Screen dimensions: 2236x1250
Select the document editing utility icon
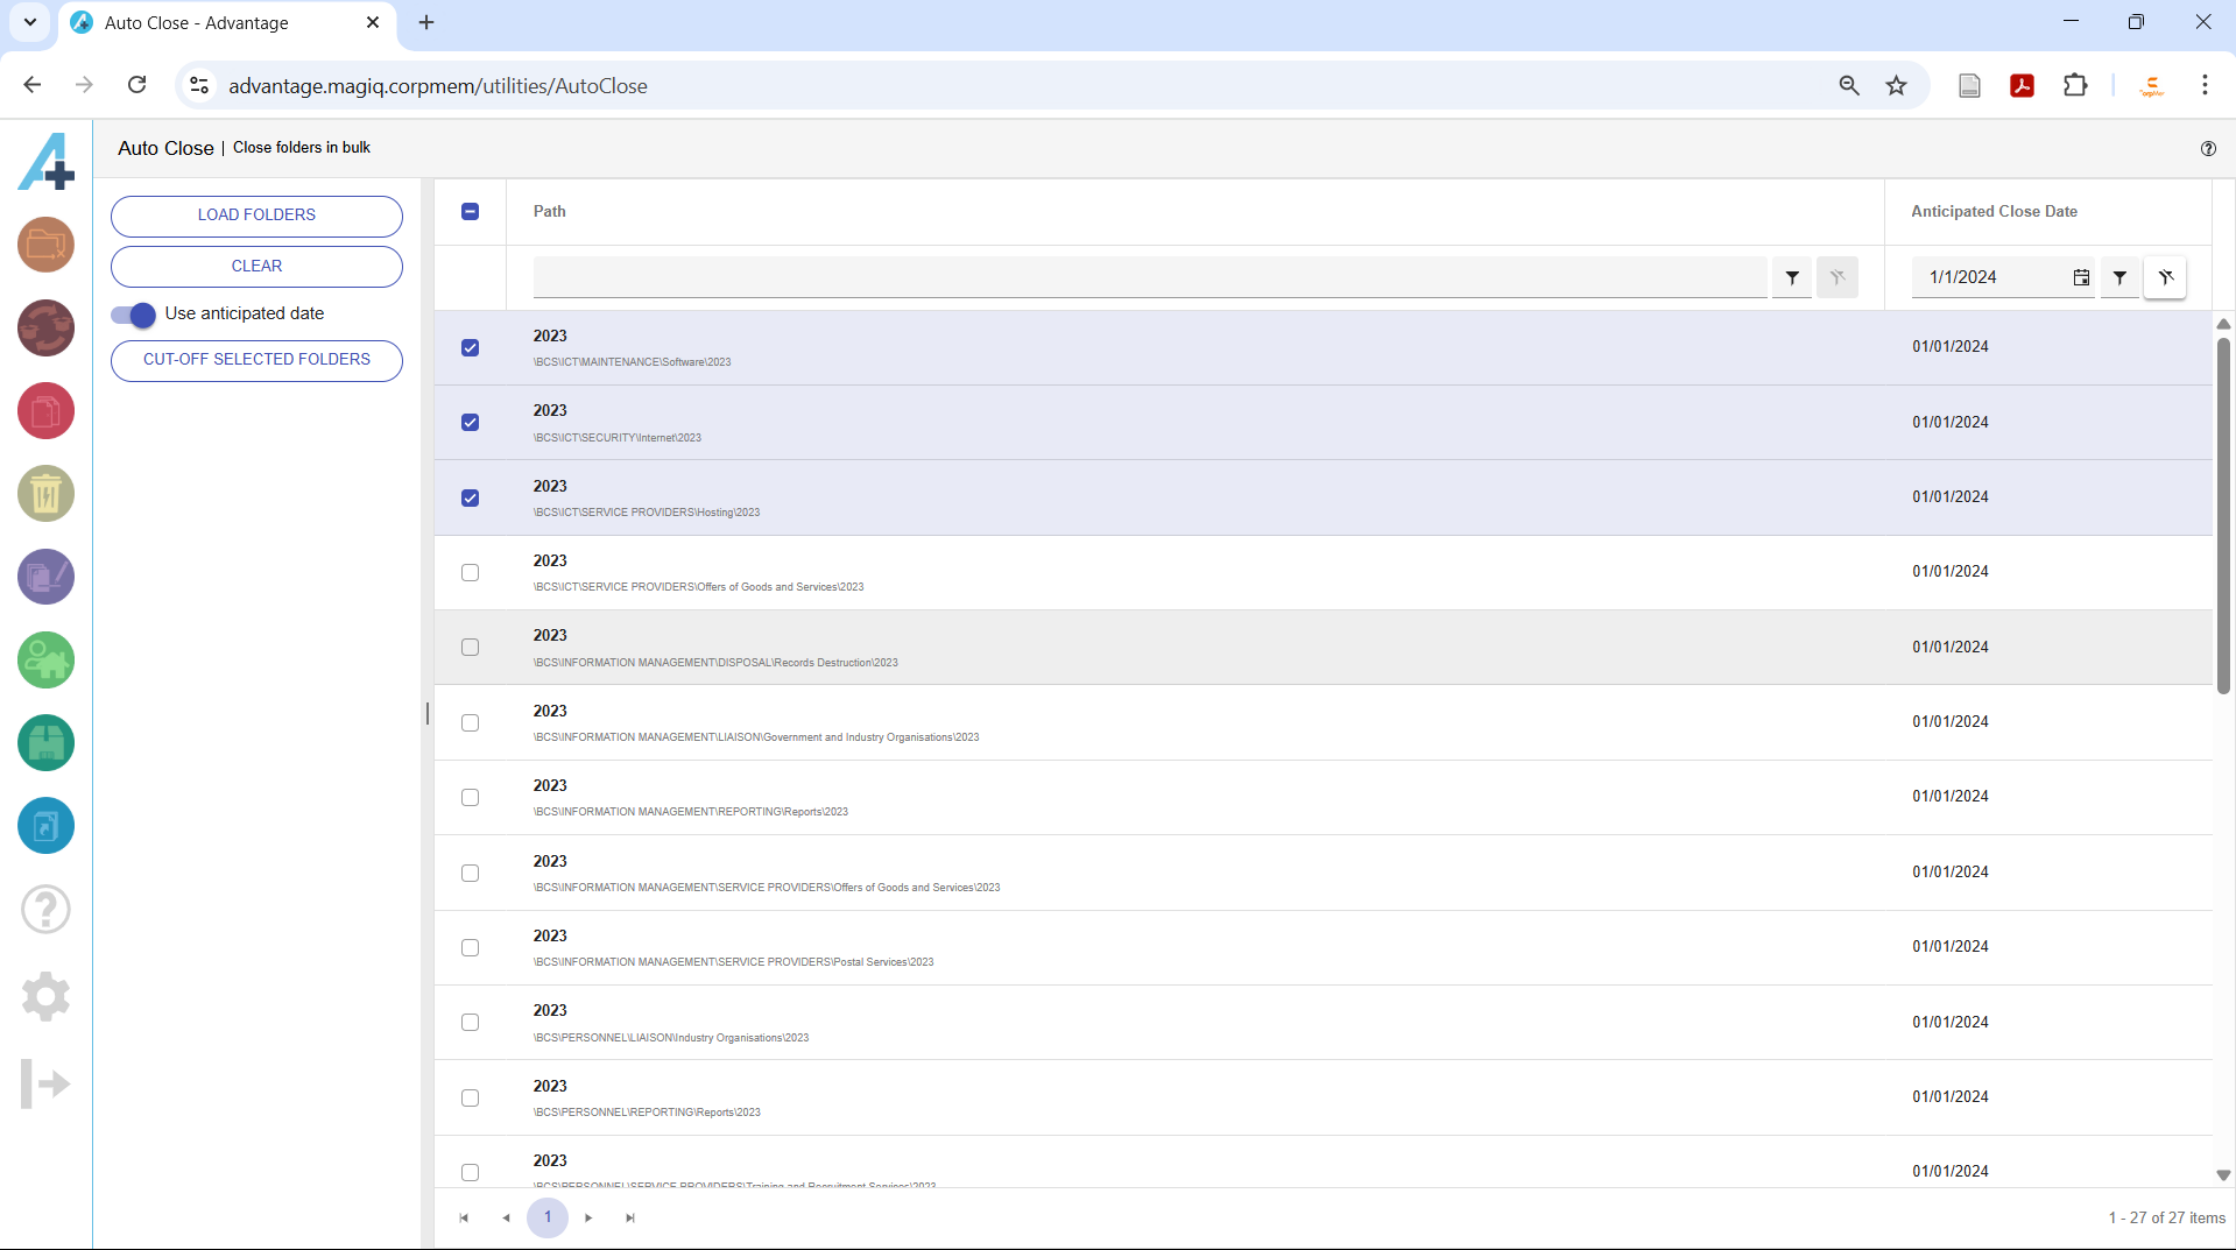46,577
